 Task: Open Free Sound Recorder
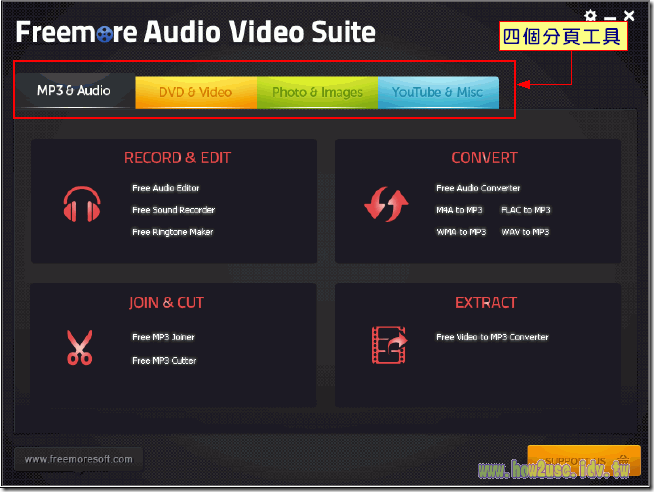pos(173,210)
